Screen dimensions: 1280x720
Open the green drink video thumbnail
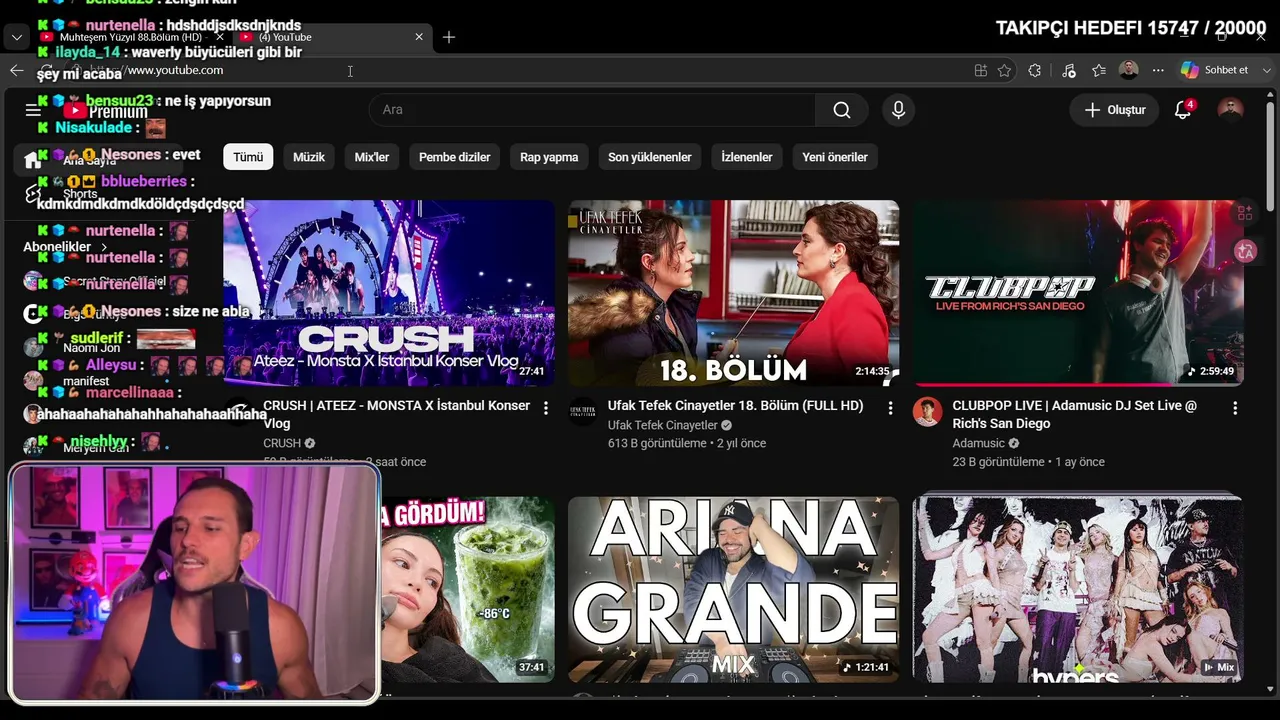467,590
